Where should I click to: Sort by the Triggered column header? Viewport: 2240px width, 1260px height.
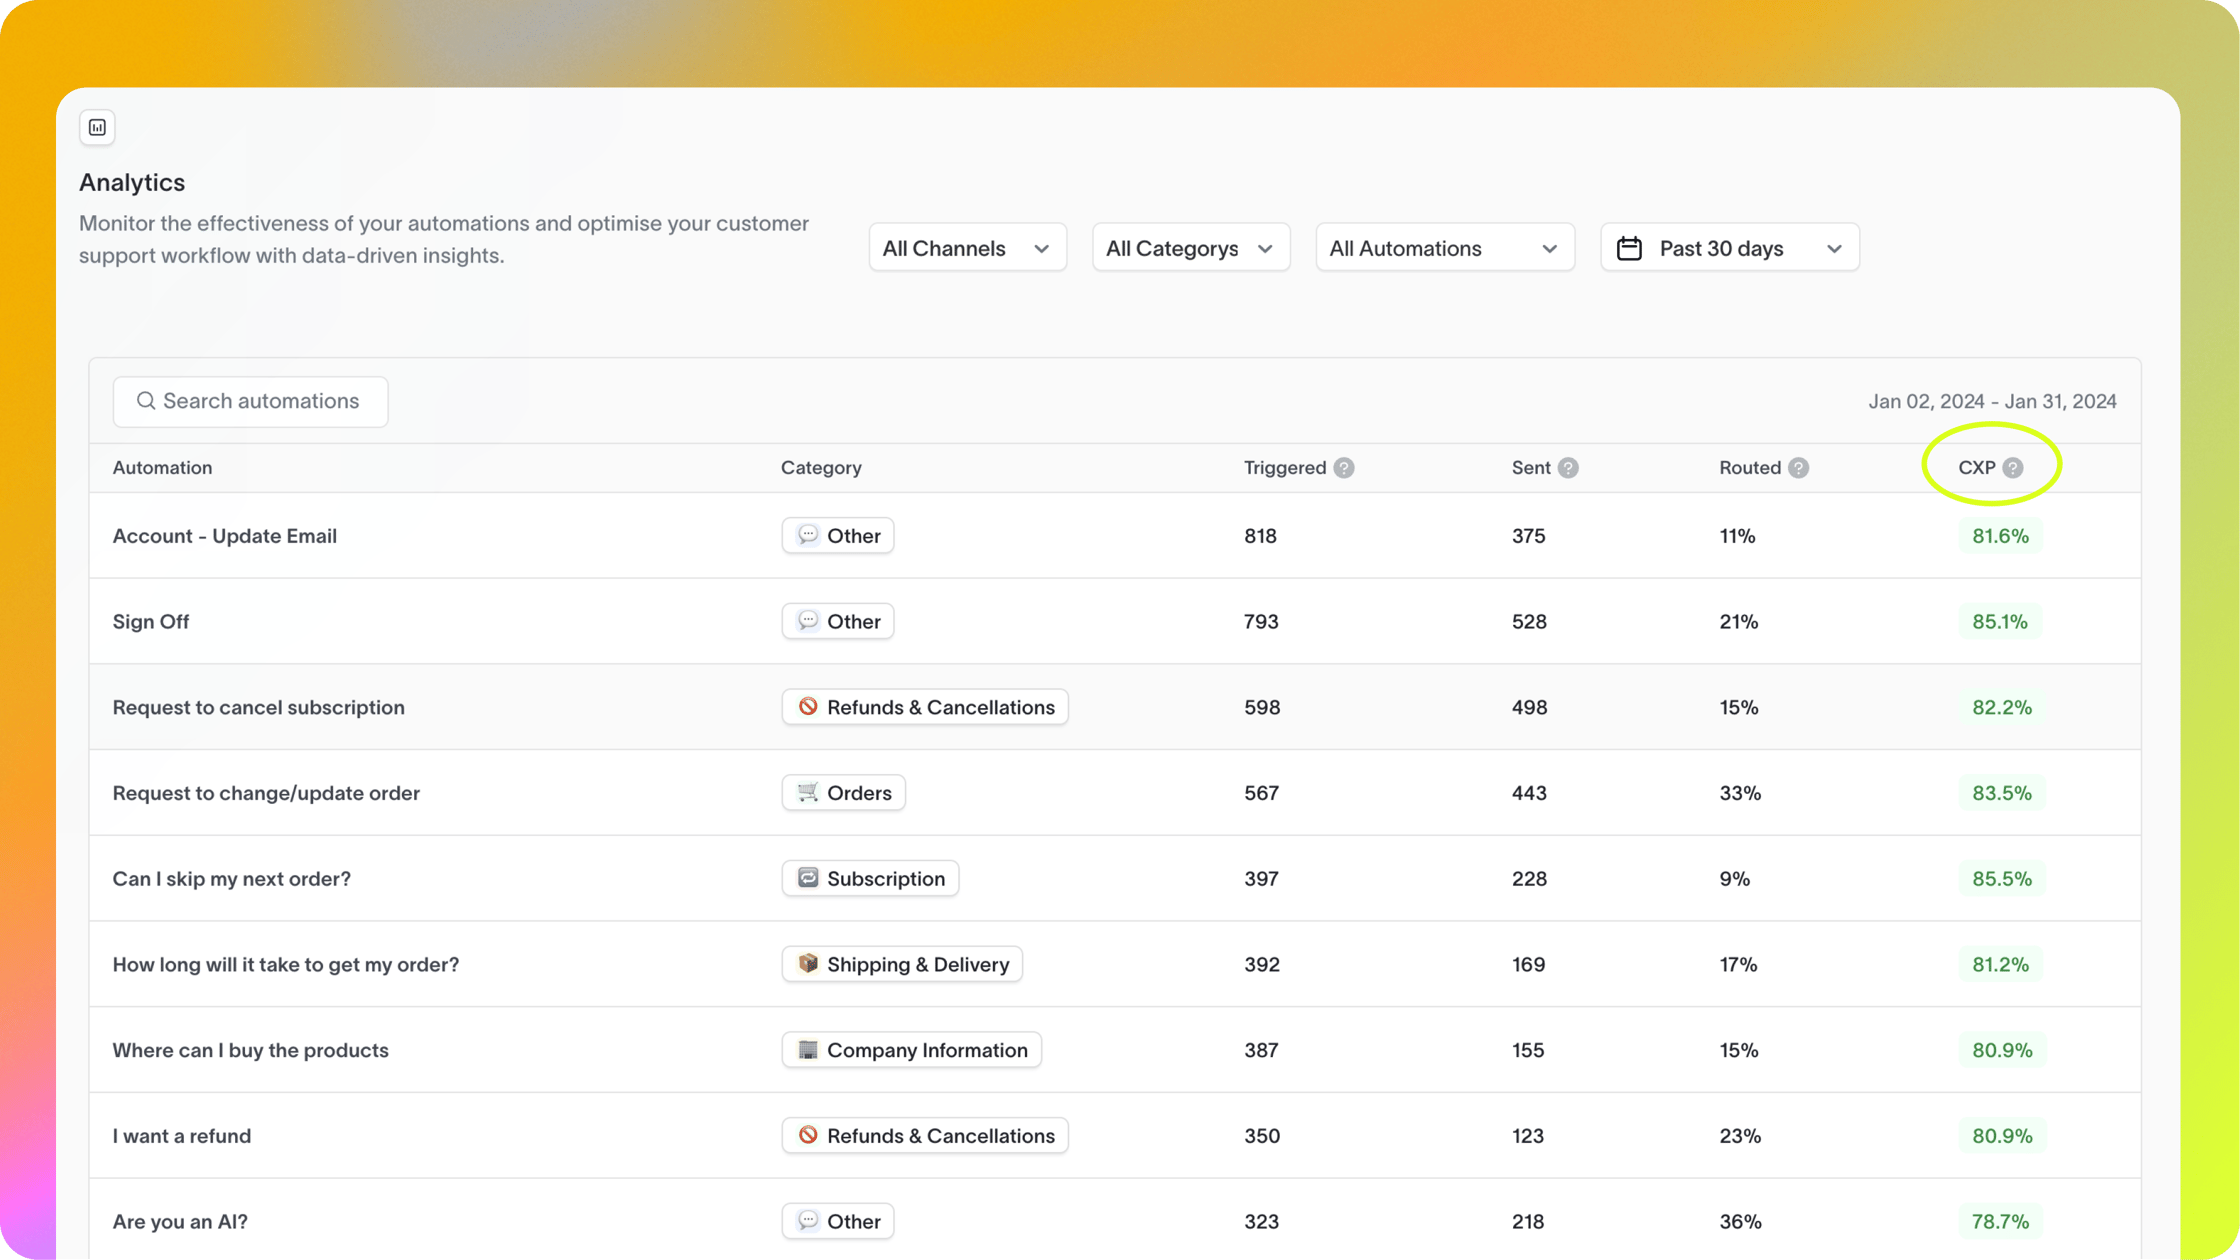(x=1285, y=468)
